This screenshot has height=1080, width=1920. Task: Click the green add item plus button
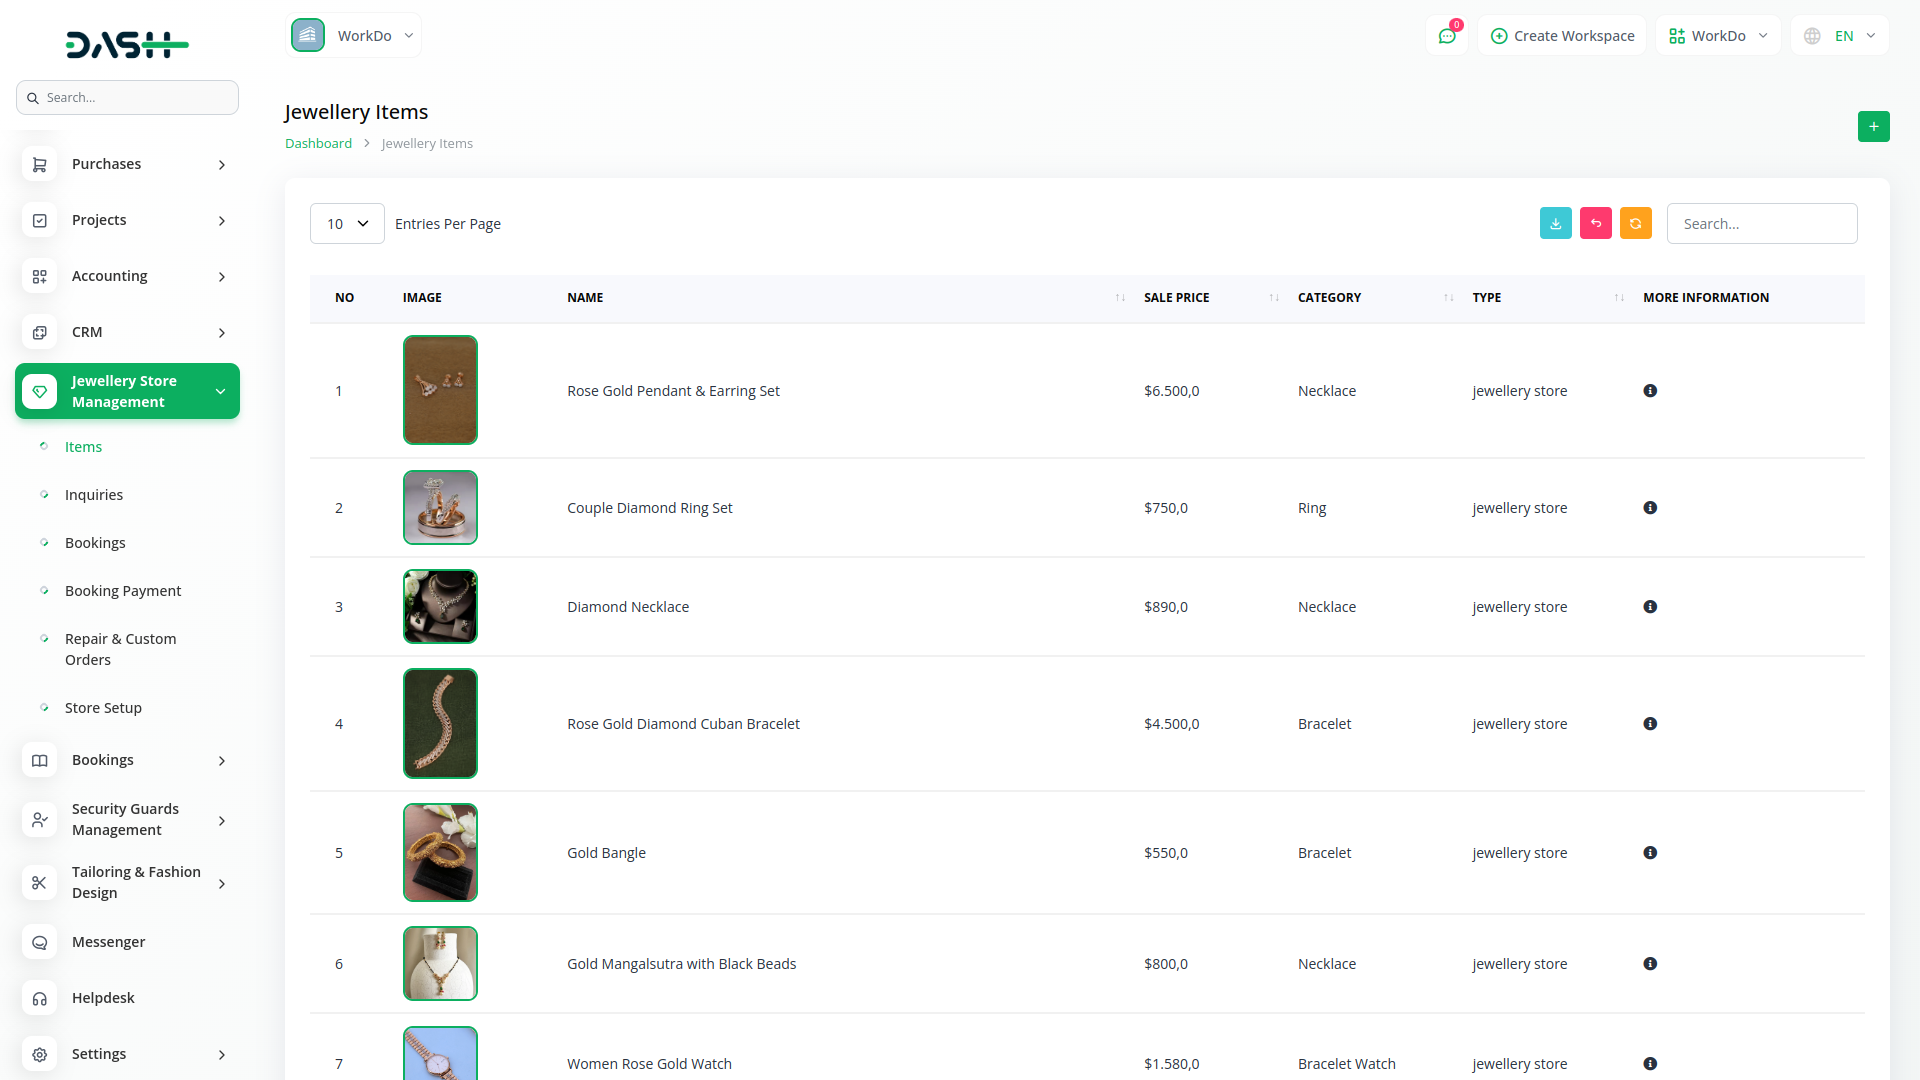click(1873, 127)
